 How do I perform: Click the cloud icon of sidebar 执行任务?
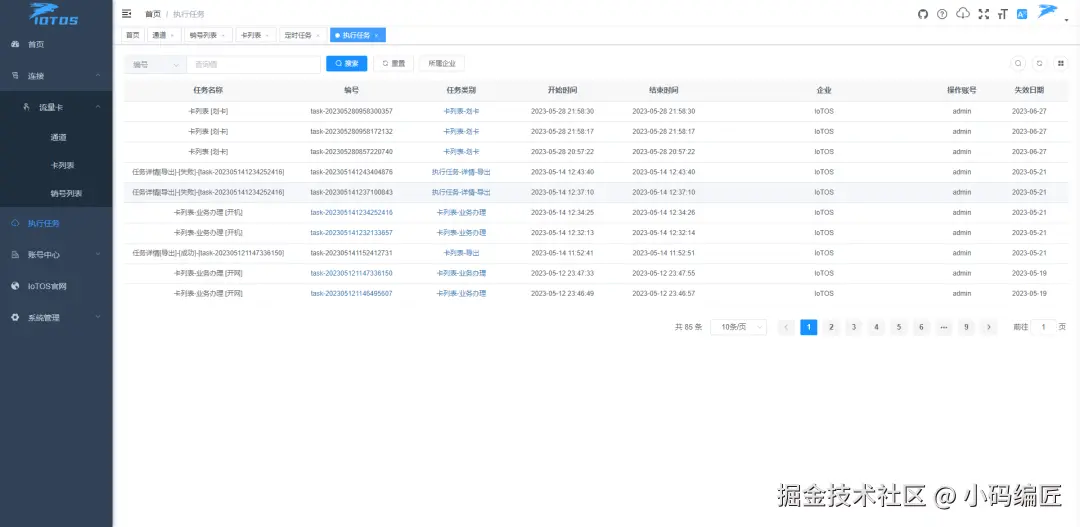[x=15, y=223]
